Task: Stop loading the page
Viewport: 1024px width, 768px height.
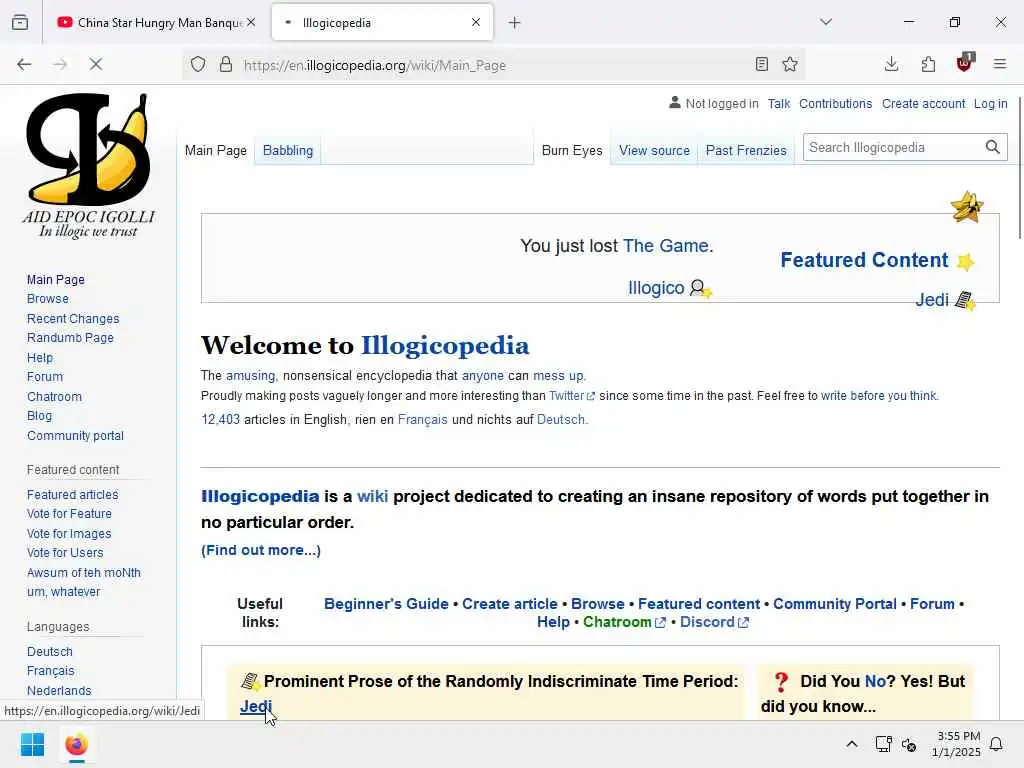Action: tap(95, 64)
